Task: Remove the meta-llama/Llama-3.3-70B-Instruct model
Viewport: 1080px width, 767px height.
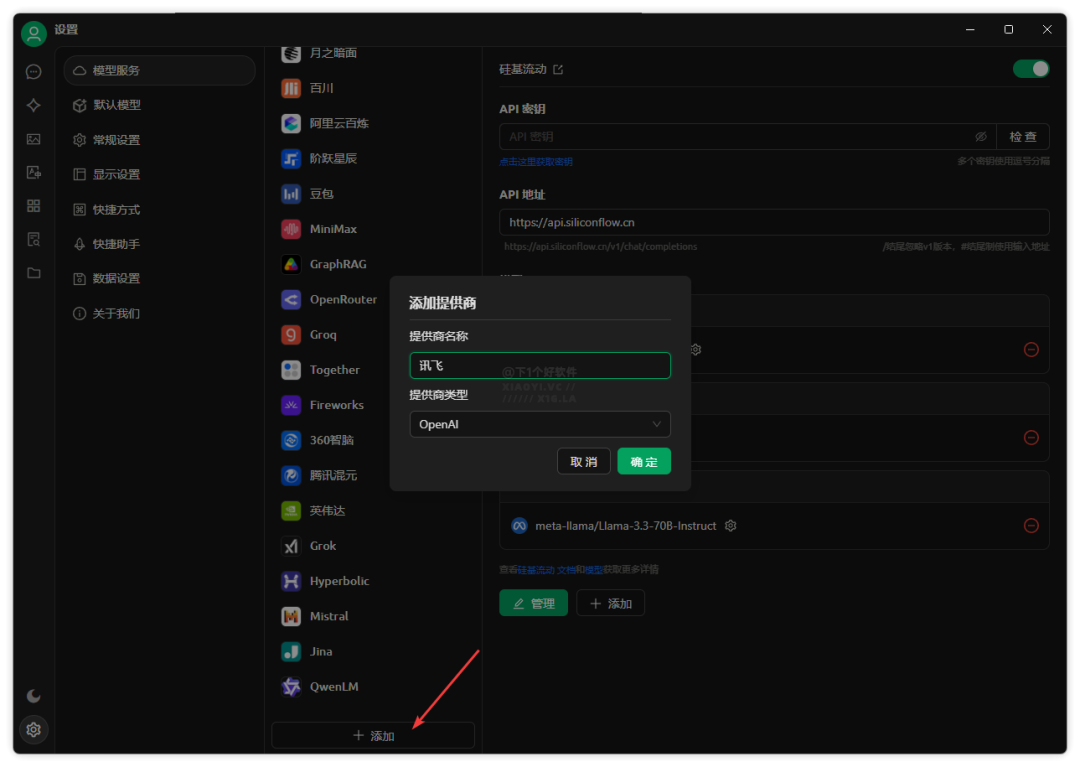Action: [1031, 525]
